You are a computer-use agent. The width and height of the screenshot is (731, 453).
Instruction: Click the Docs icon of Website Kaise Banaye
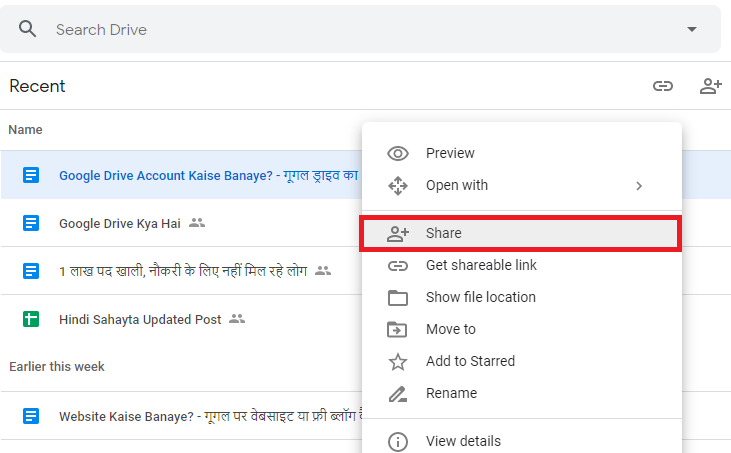31,416
